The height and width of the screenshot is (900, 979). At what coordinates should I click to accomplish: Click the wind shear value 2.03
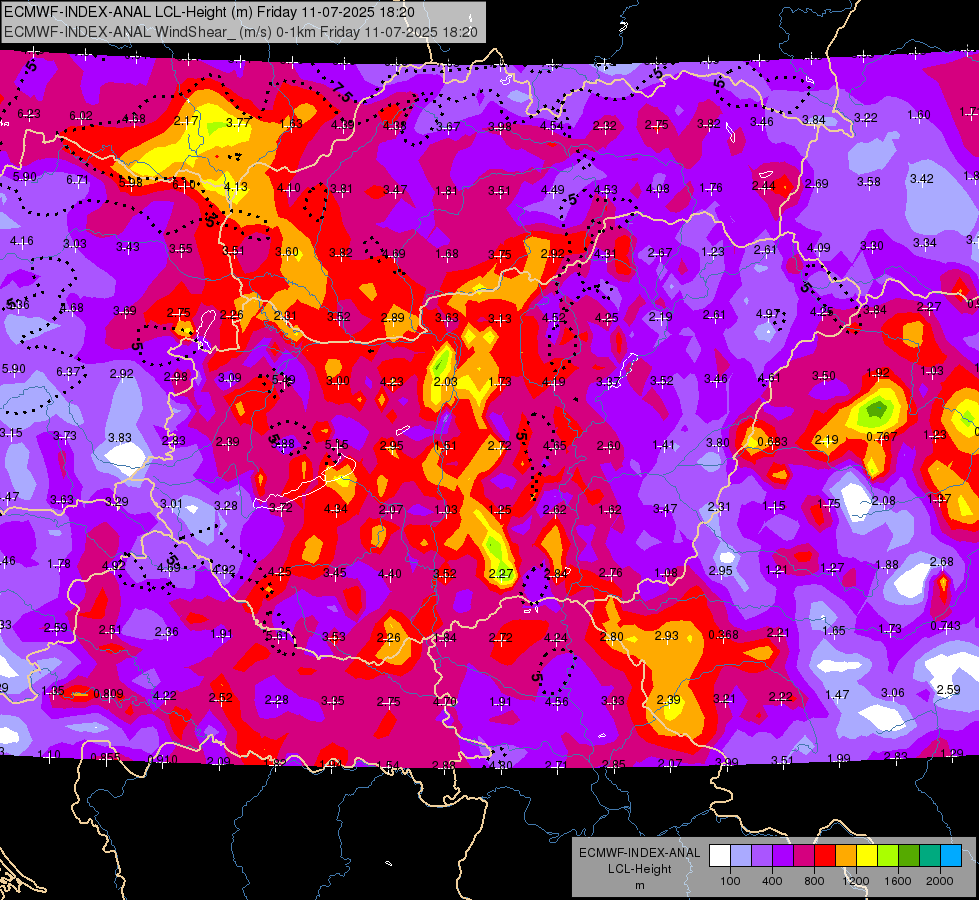446,382
